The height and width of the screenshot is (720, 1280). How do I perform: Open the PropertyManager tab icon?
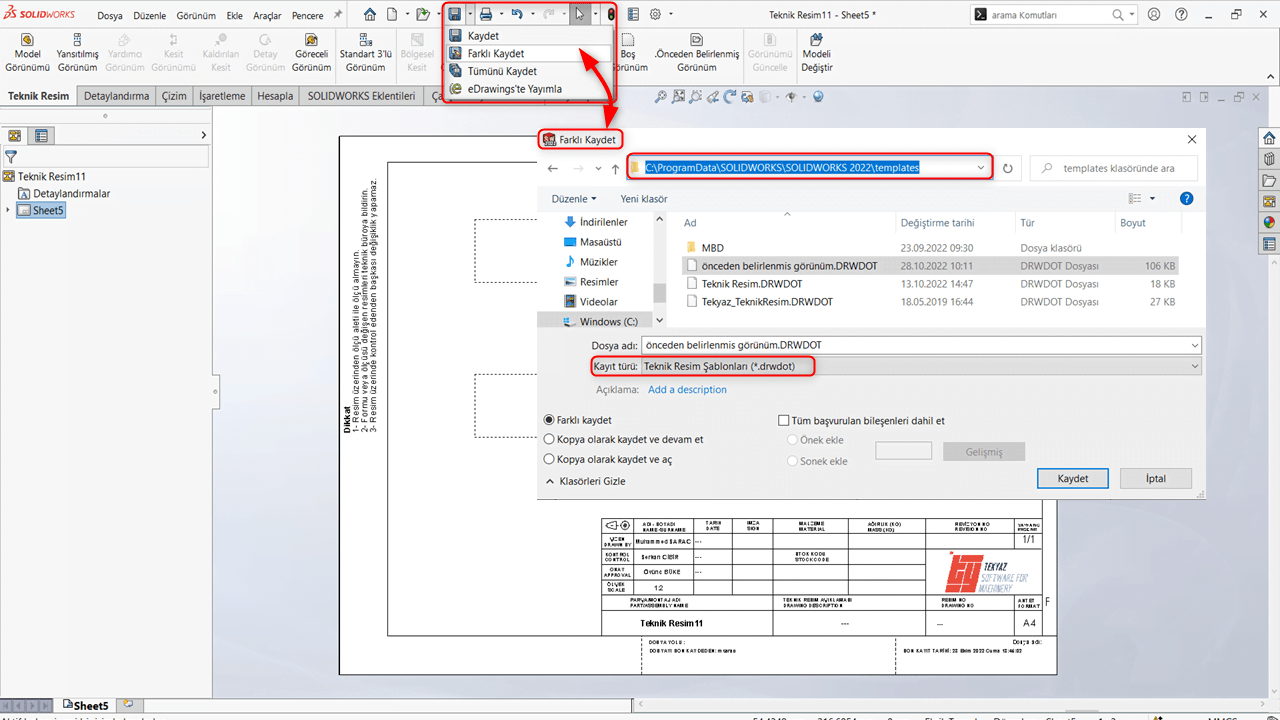(x=41, y=136)
